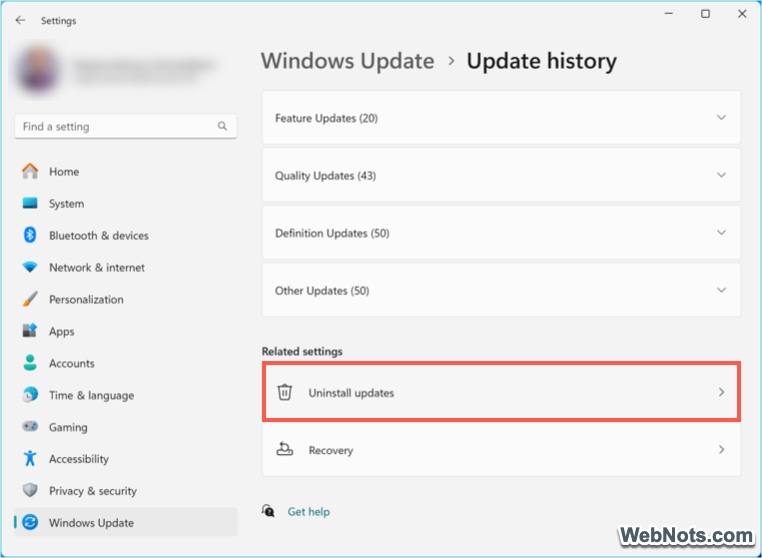Select Apps in the sidebar

coord(125,331)
